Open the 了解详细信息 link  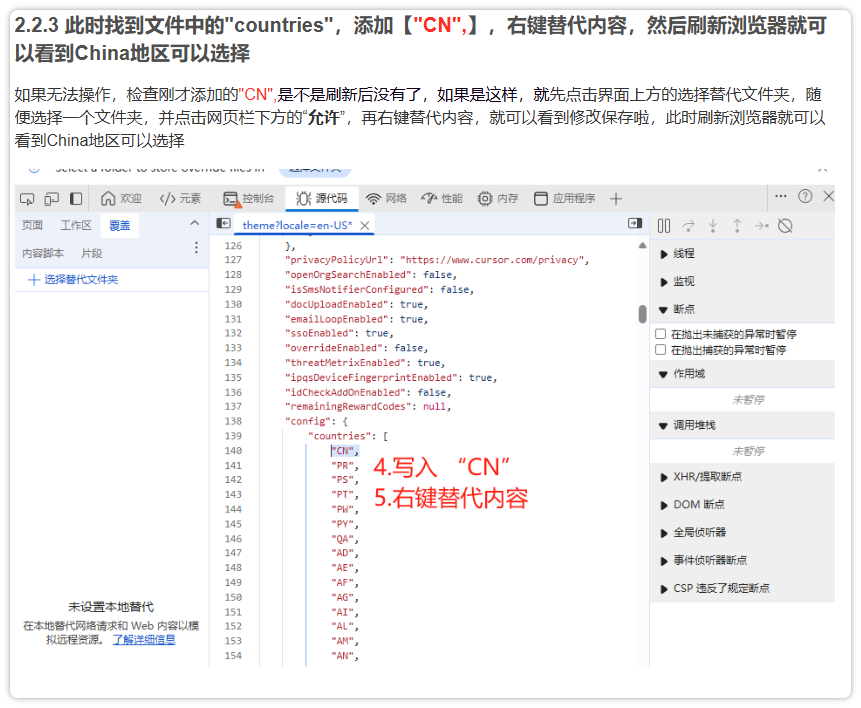pos(144,639)
